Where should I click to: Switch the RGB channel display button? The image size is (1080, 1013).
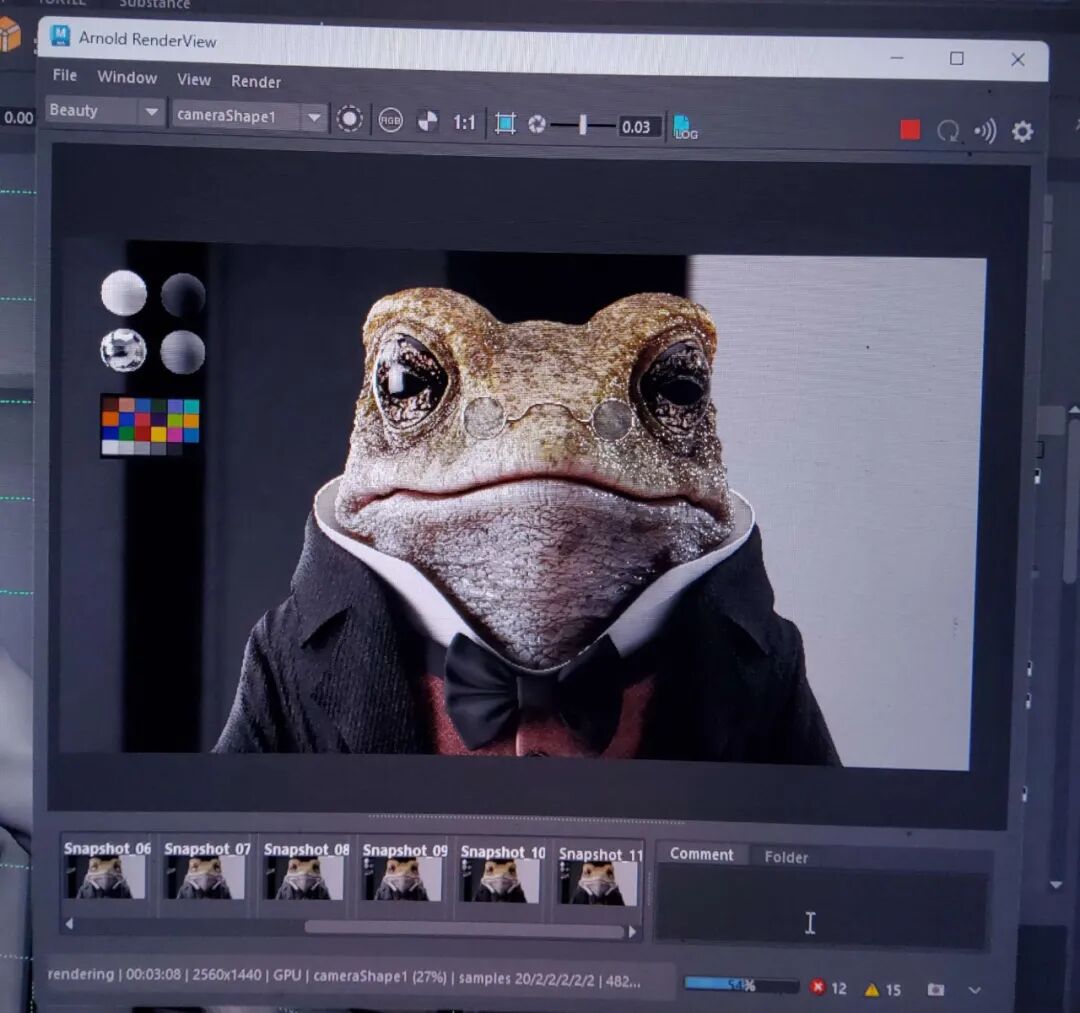coord(390,121)
